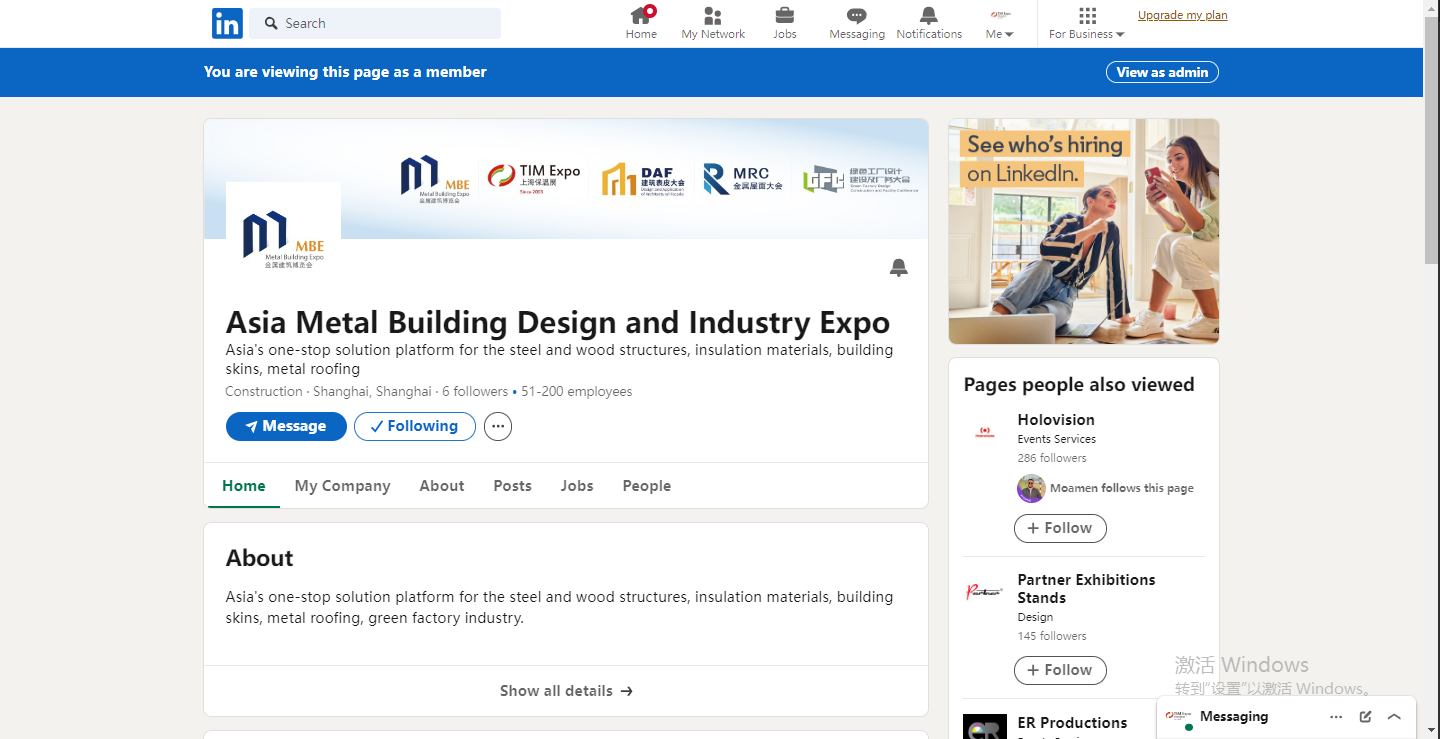The image size is (1440, 739).
Task: Switch to the About tab
Action: coord(442,486)
